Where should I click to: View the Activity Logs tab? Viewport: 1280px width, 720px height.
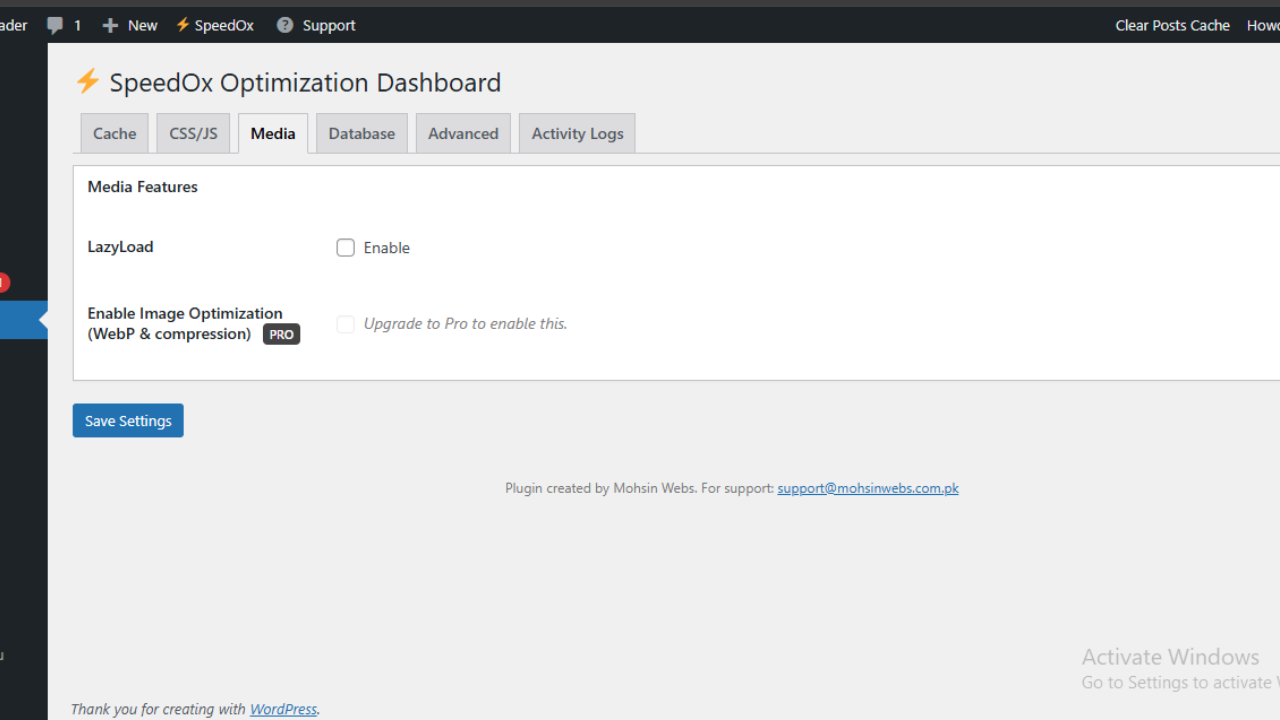pos(577,133)
